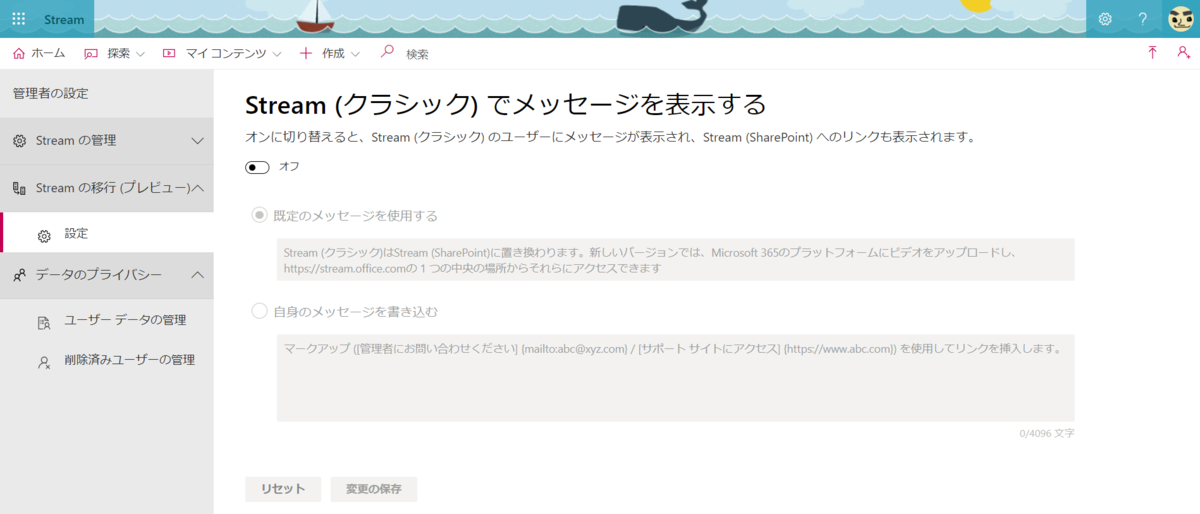The image size is (1200, 514).
Task: Click the default message text box
Action: pyautogui.click(x=675, y=260)
